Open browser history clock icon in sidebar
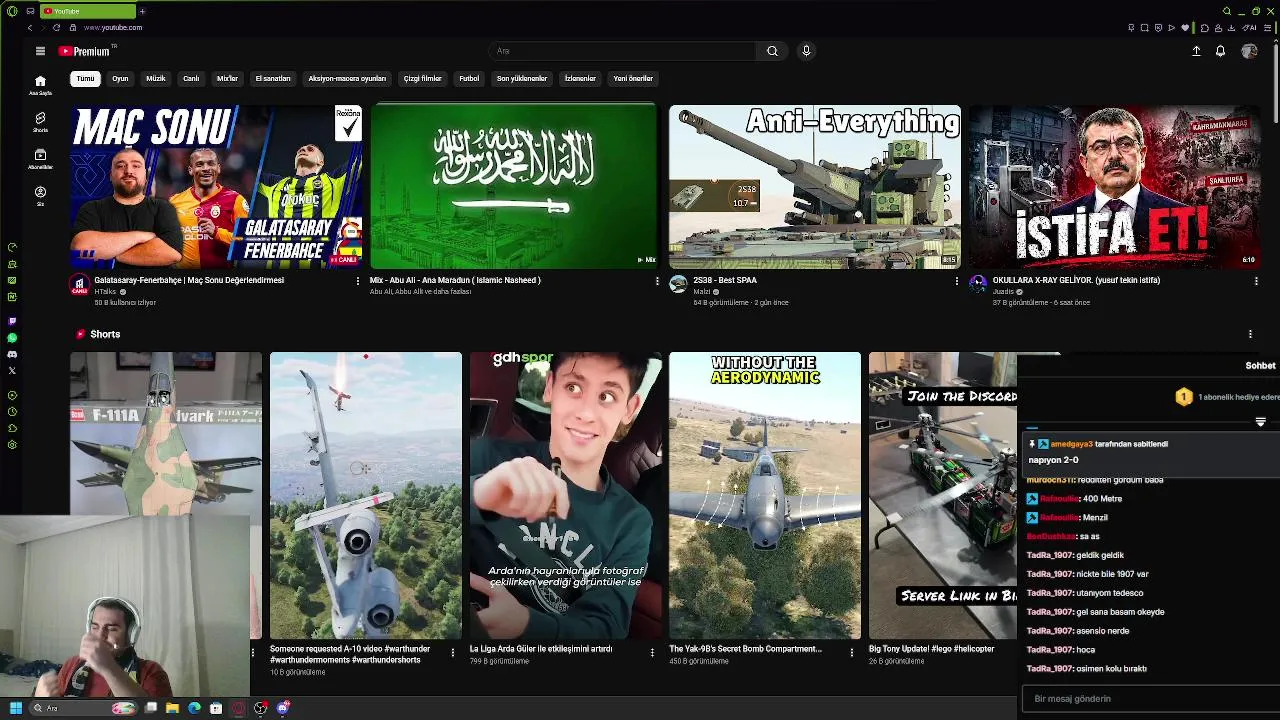 coord(12,411)
